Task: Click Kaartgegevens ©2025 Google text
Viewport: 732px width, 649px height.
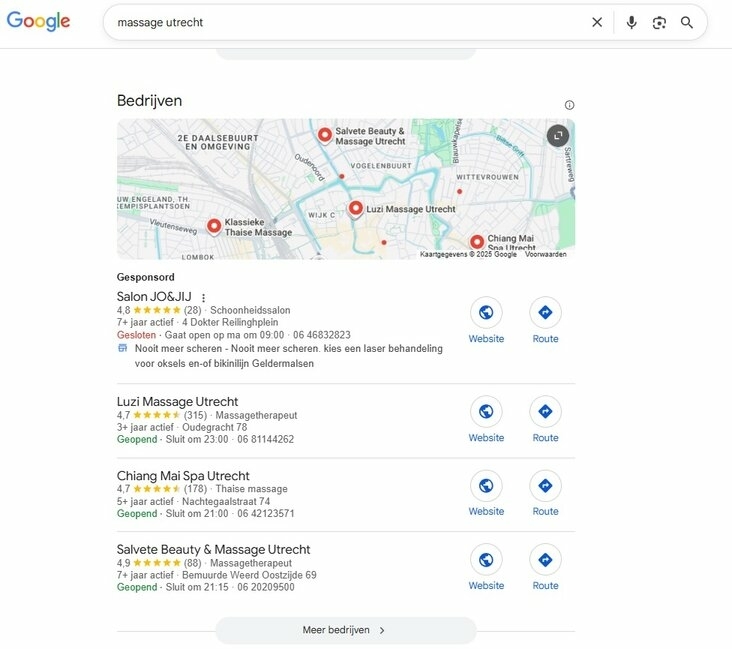Action: pos(468,254)
